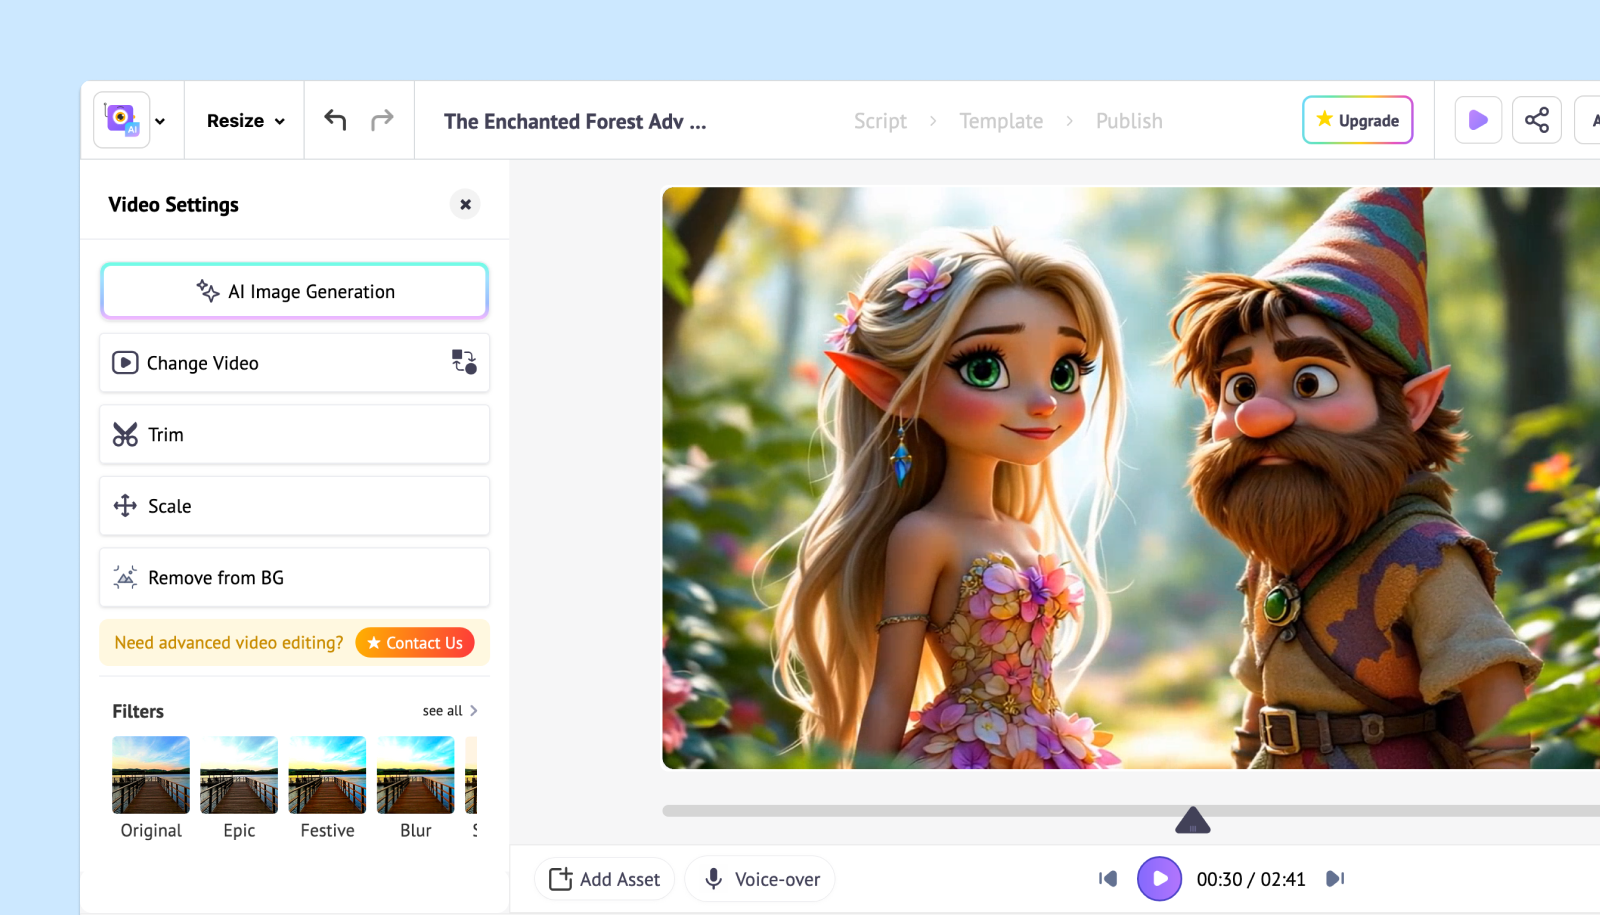This screenshot has width=1600, height=915.
Task: Go to the Template step
Action: coord(1001,121)
